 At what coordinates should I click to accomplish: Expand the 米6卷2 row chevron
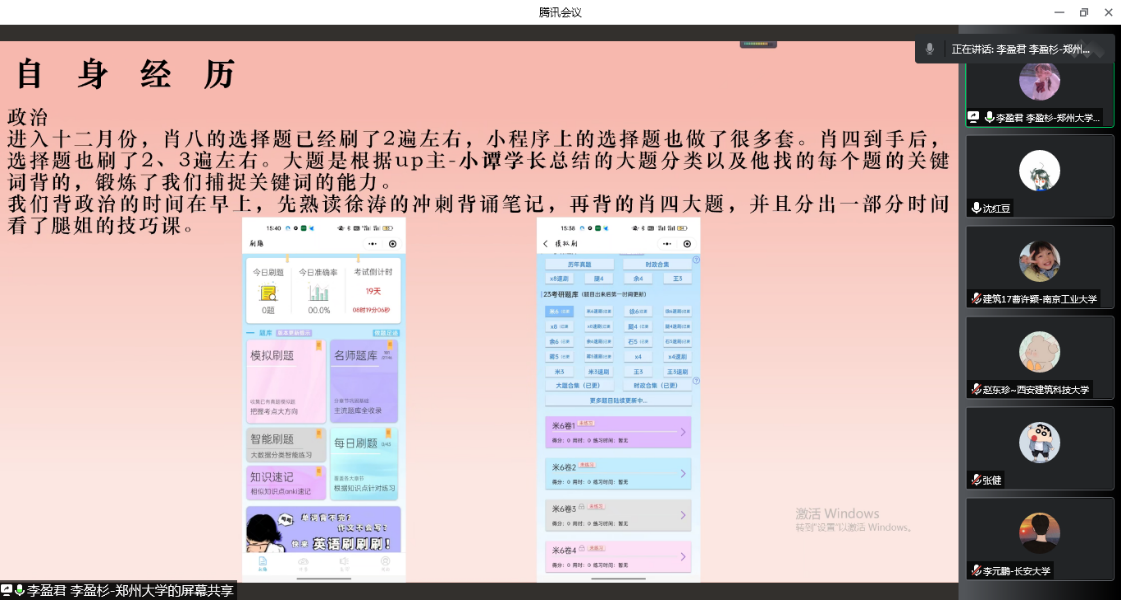[683, 473]
